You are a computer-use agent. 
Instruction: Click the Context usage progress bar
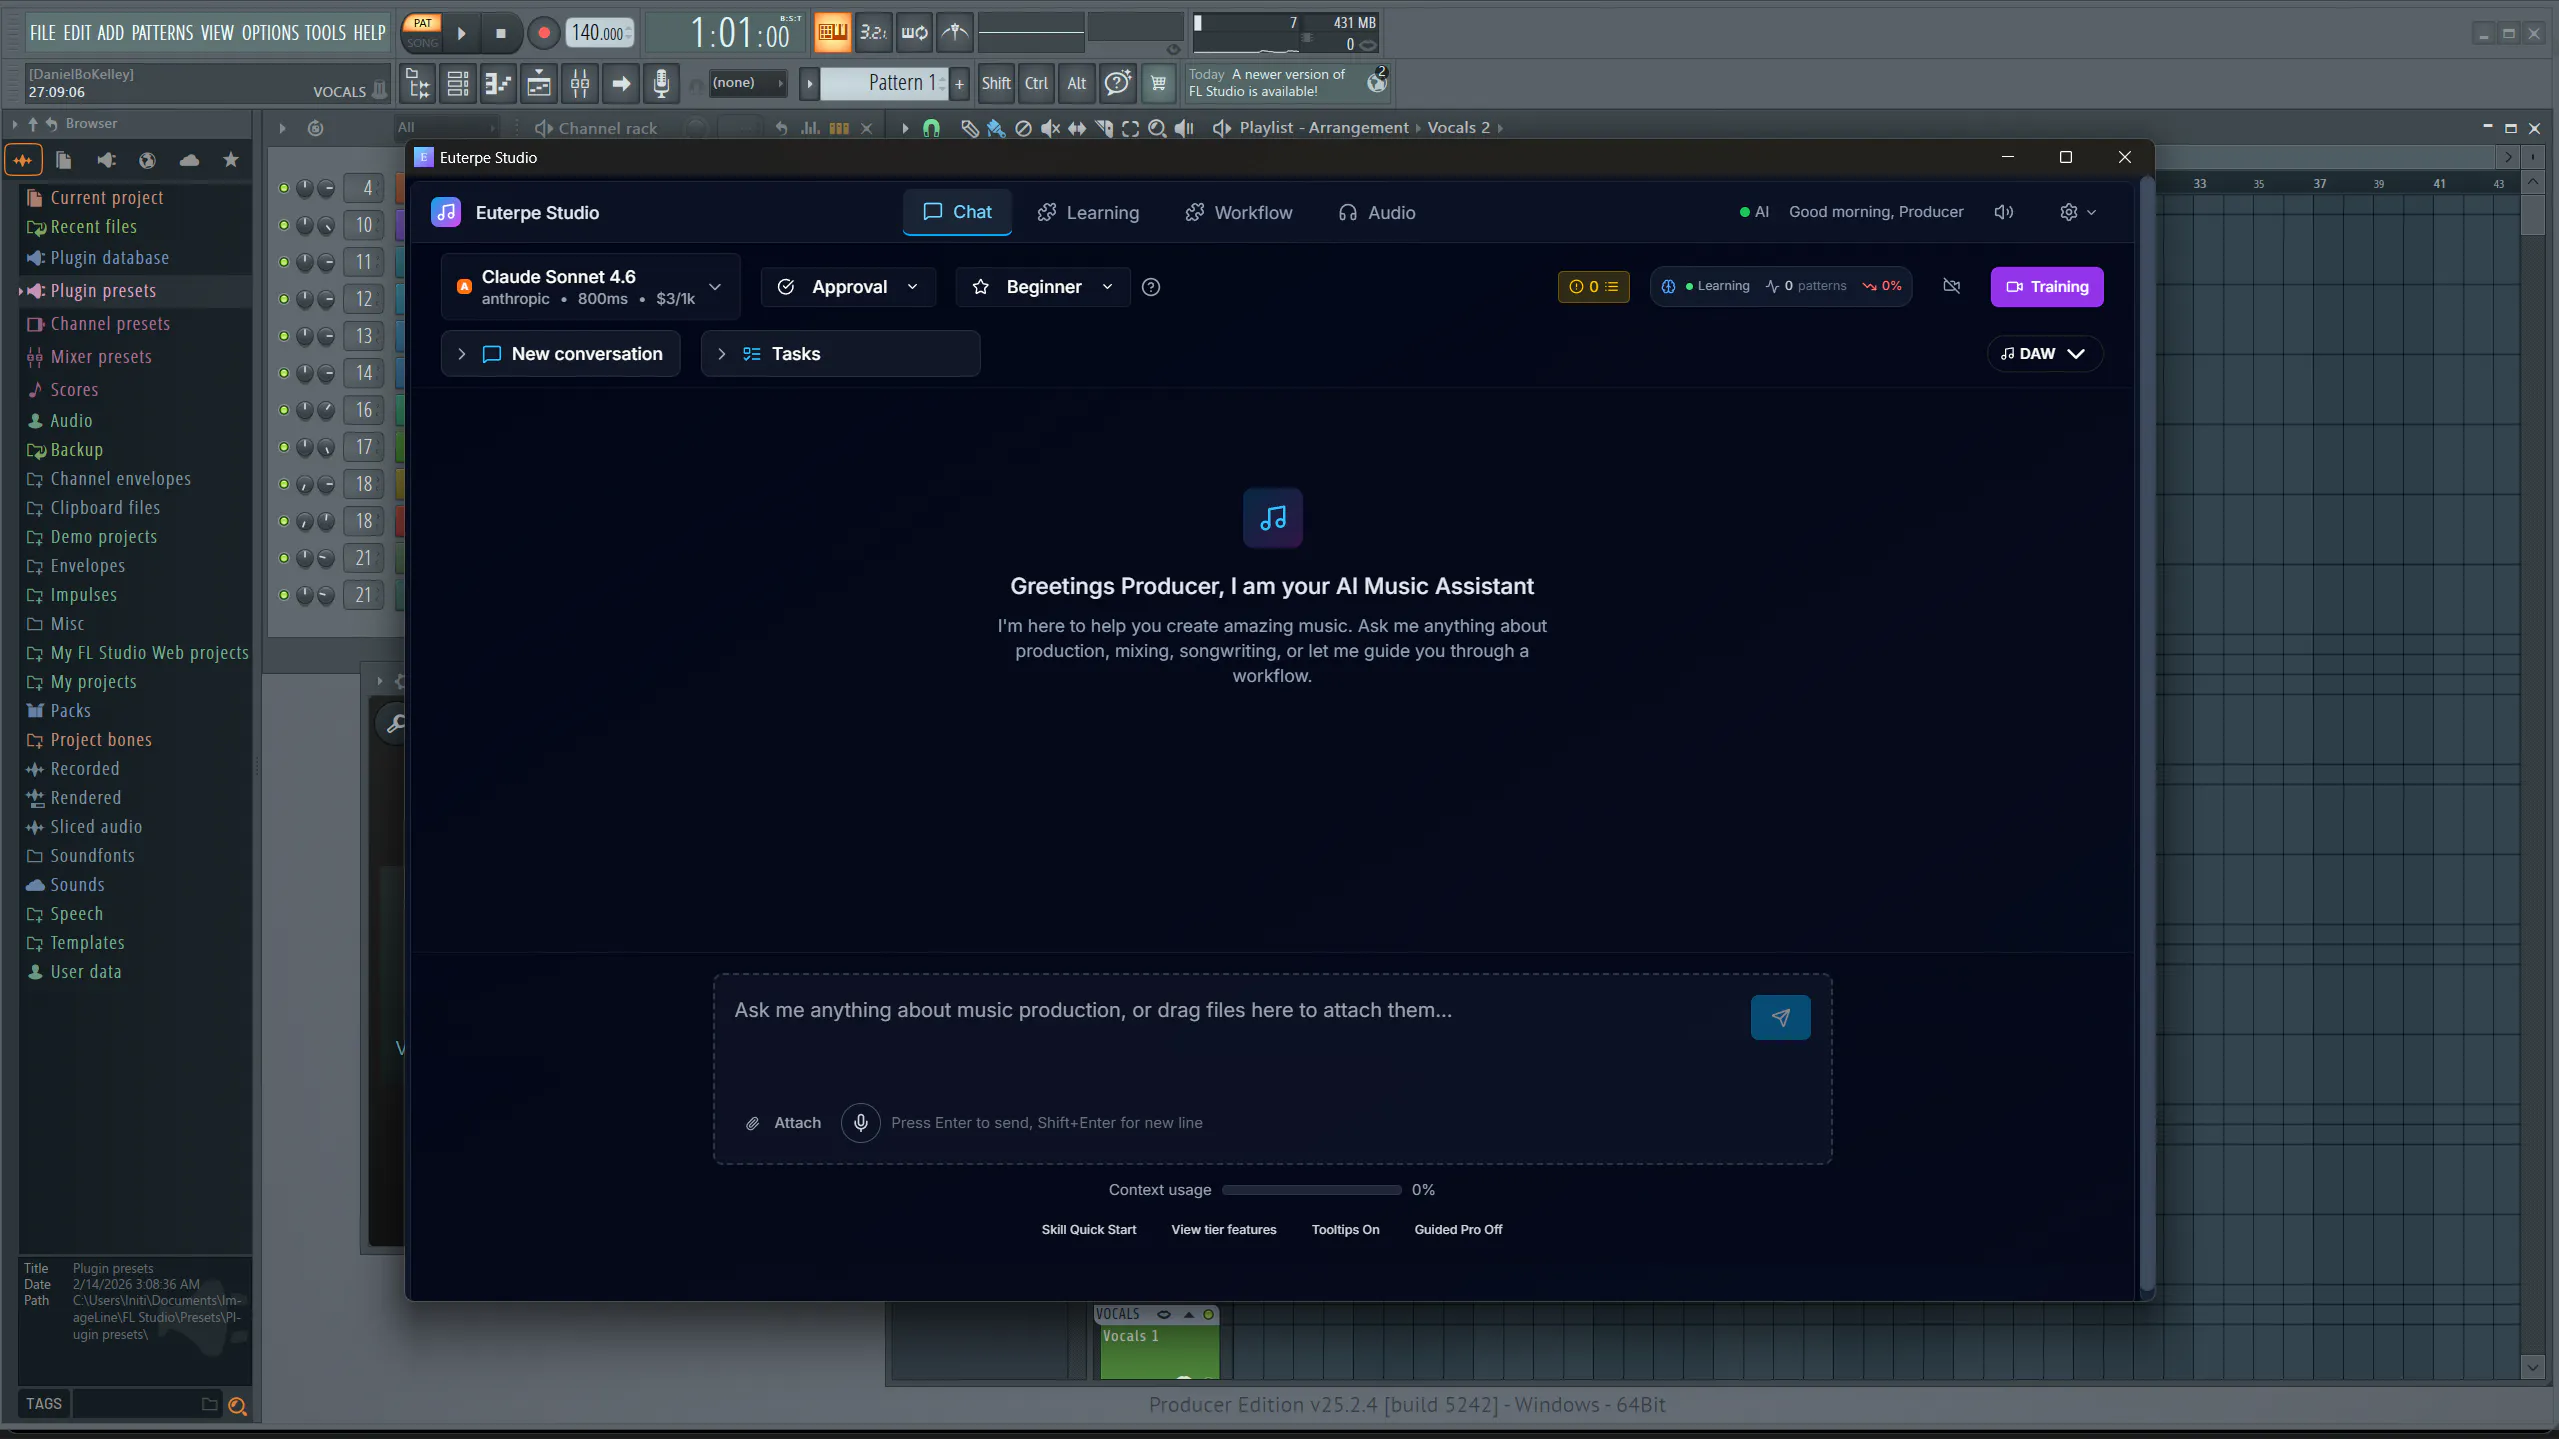tap(1311, 1190)
